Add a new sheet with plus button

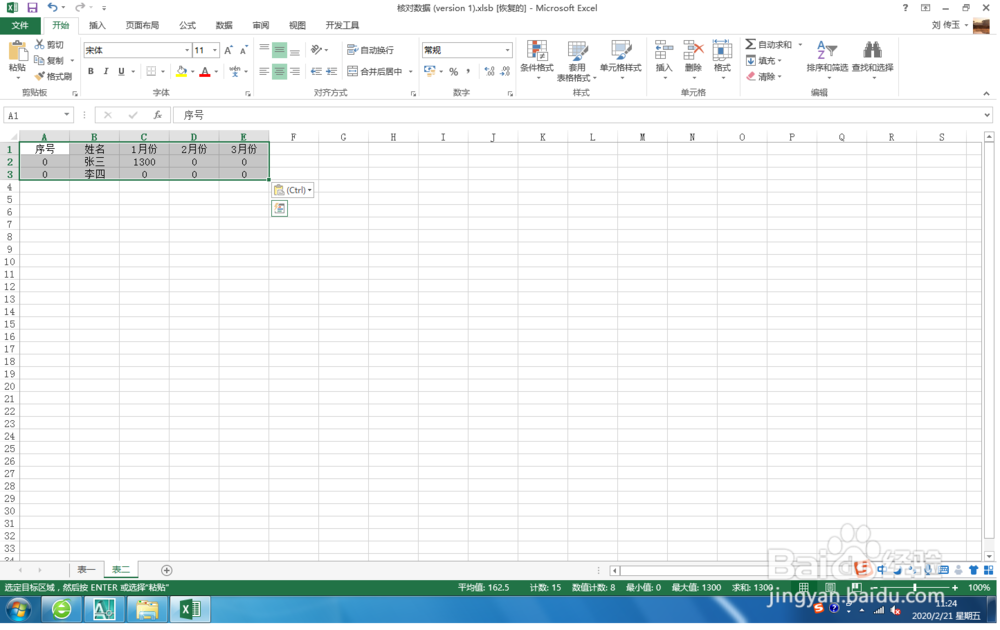pyautogui.click(x=166, y=570)
